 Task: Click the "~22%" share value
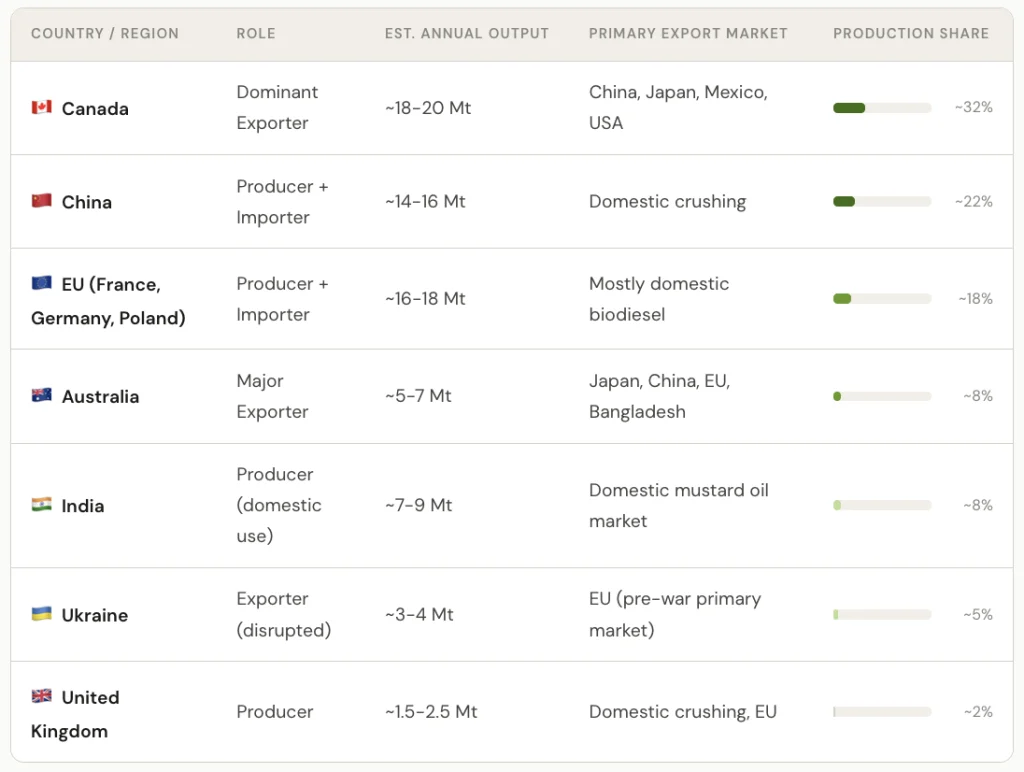[973, 201]
